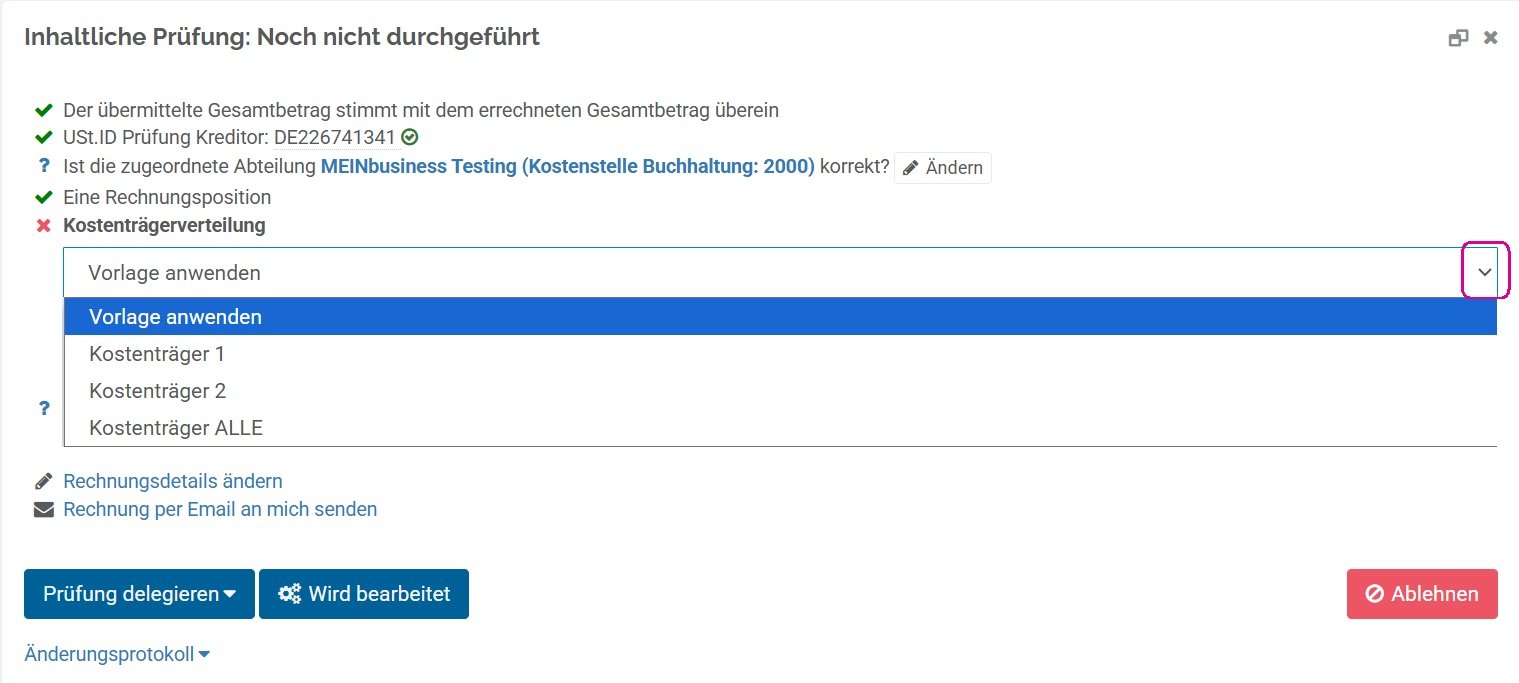1519x683 pixels.
Task: Click the red X next to Kostenträgerverteilung
Action: tap(43, 226)
